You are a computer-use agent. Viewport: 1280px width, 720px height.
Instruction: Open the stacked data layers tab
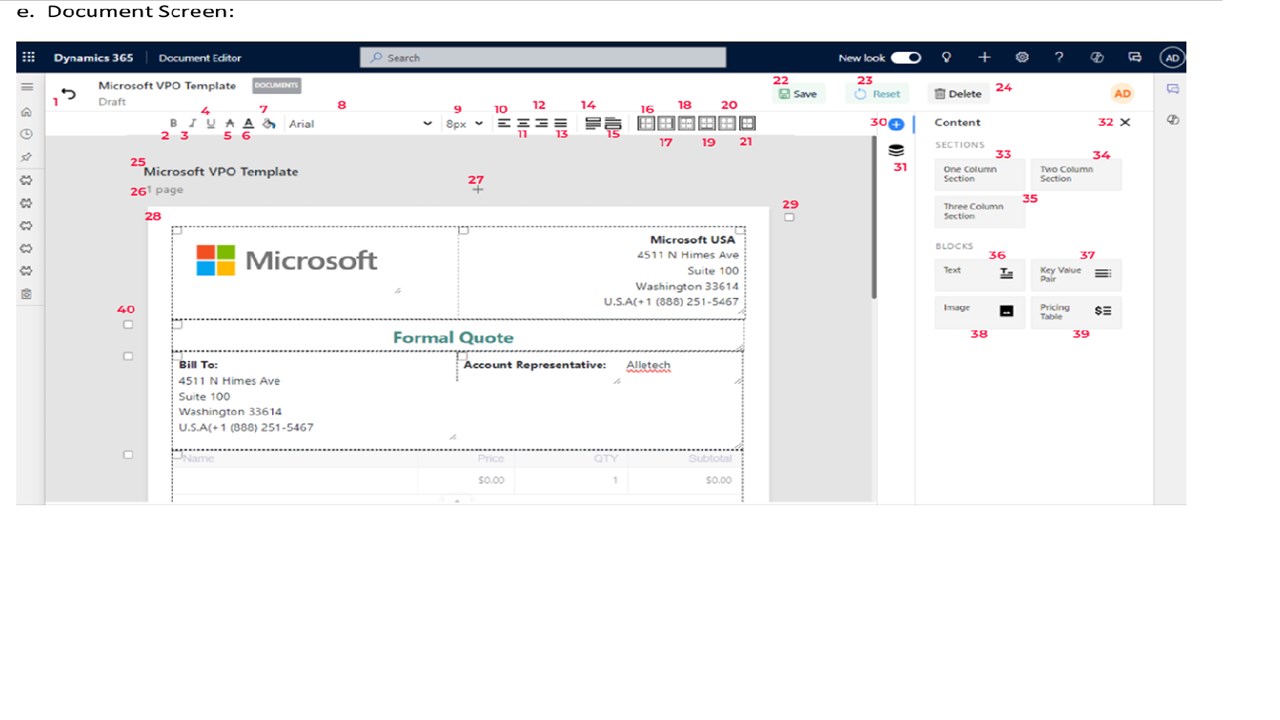tap(896, 150)
